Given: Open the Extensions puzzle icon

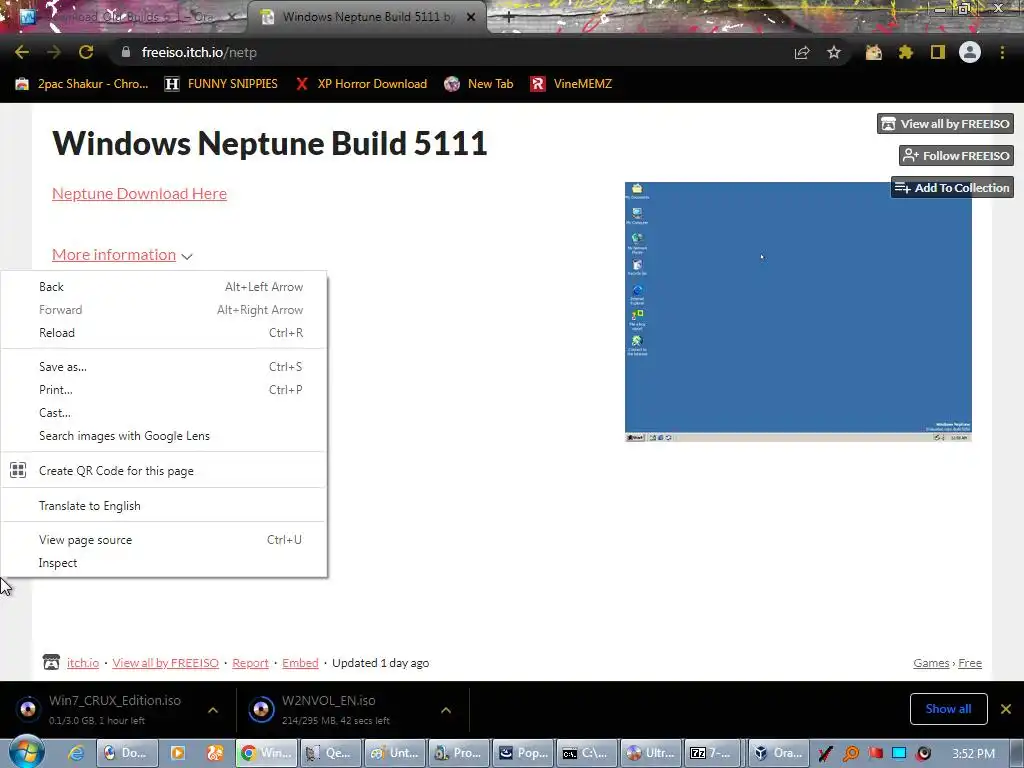Looking at the screenshot, I should point(906,52).
